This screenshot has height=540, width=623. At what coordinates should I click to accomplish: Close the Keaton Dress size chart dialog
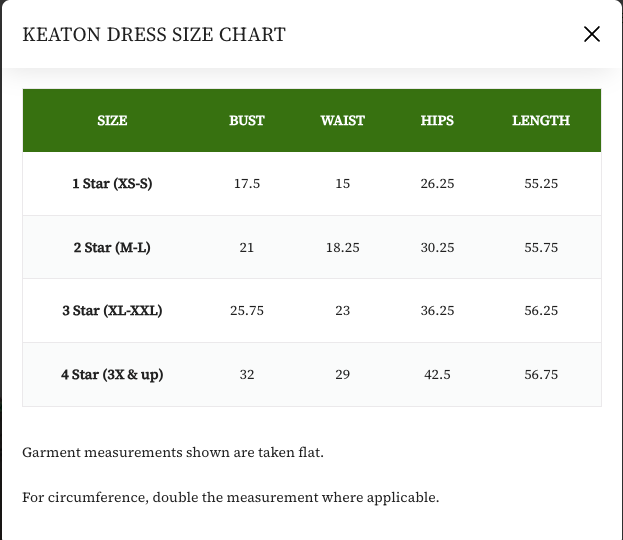(x=592, y=34)
